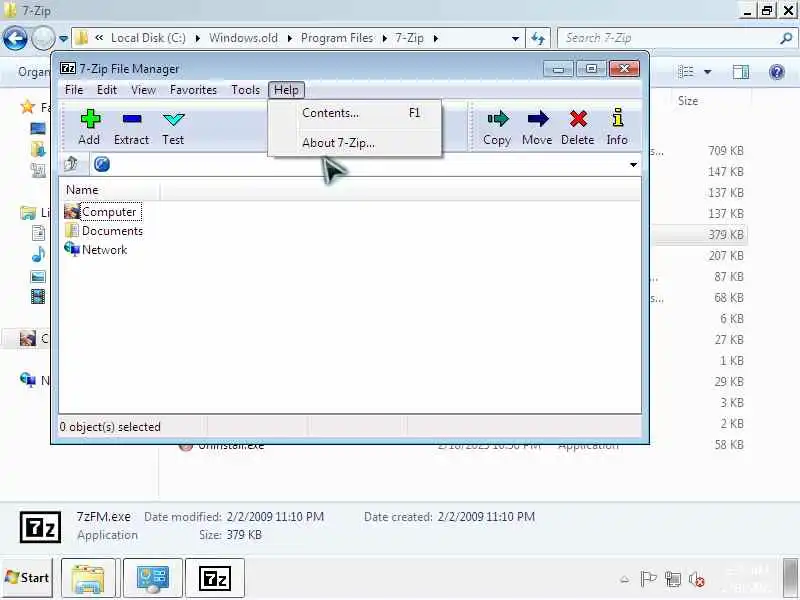Open the Explorer address history dropdown
The width and height of the screenshot is (800, 600).
pos(515,38)
